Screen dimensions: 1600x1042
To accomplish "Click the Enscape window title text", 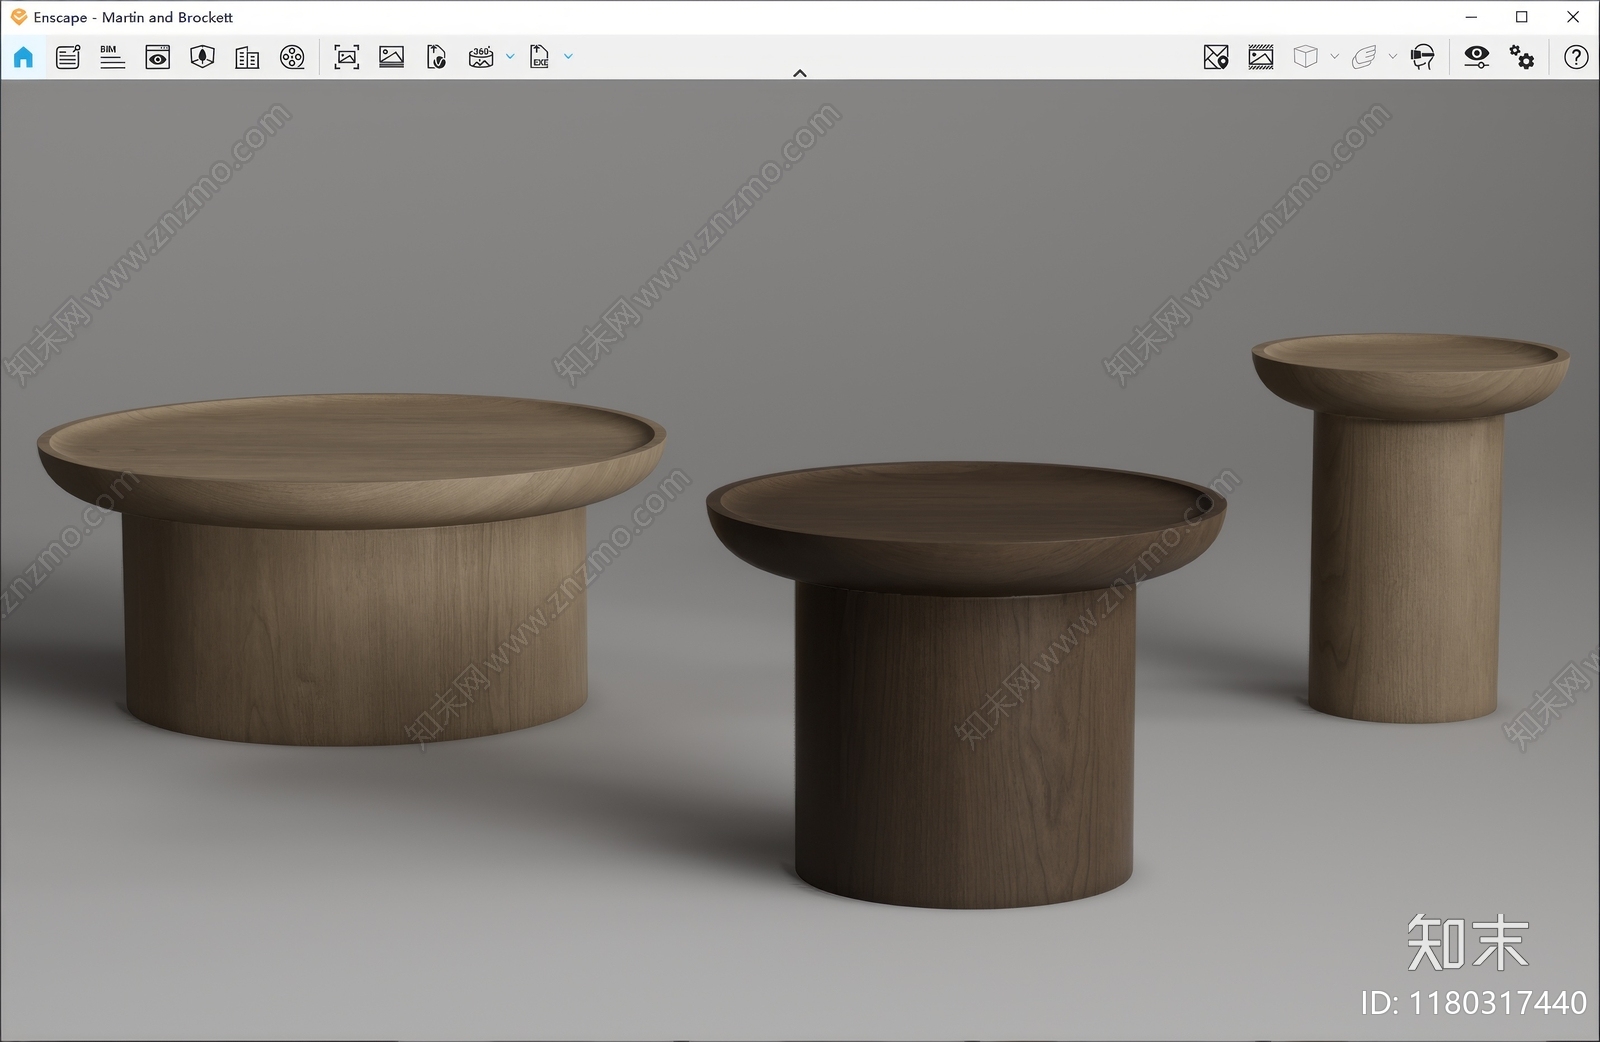I will (133, 17).
